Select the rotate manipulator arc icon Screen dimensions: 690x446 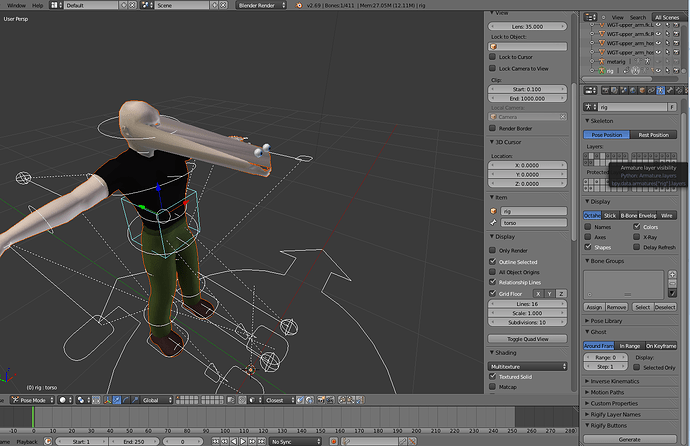pyautogui.click(x=126, y=400)
